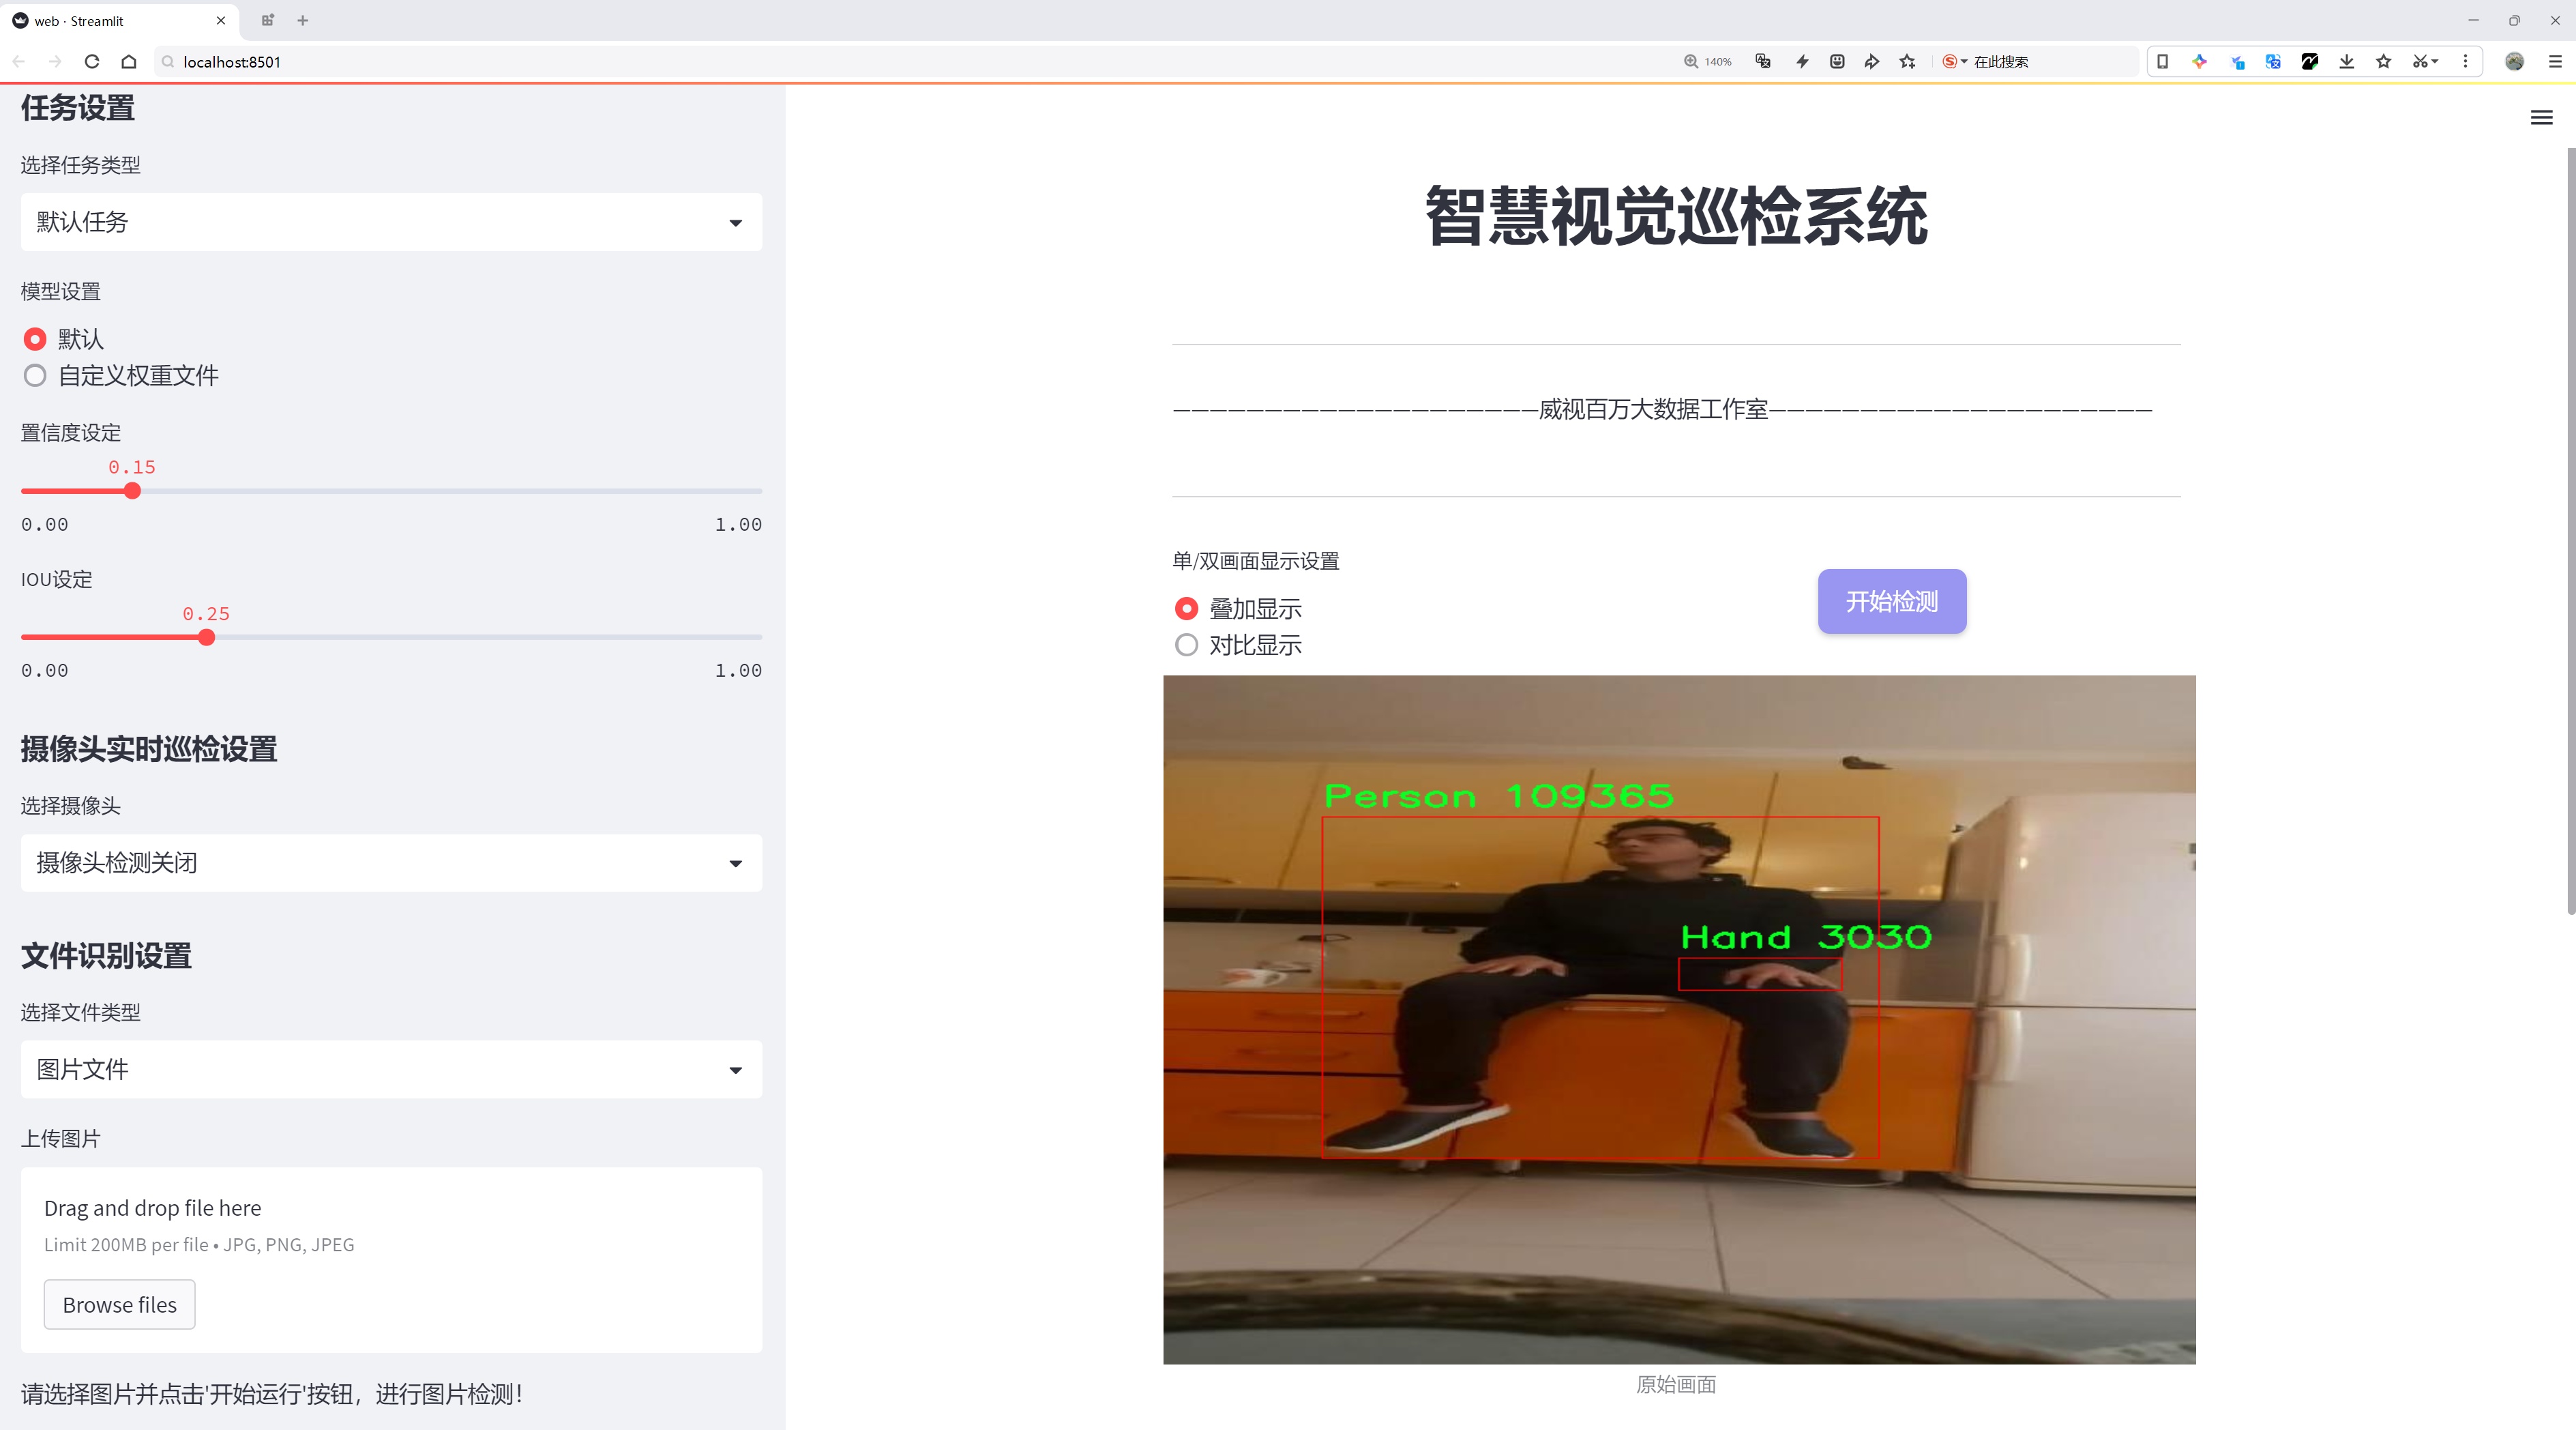Open browser downloads panel

pyautogui.click(x=2347, y=61)
